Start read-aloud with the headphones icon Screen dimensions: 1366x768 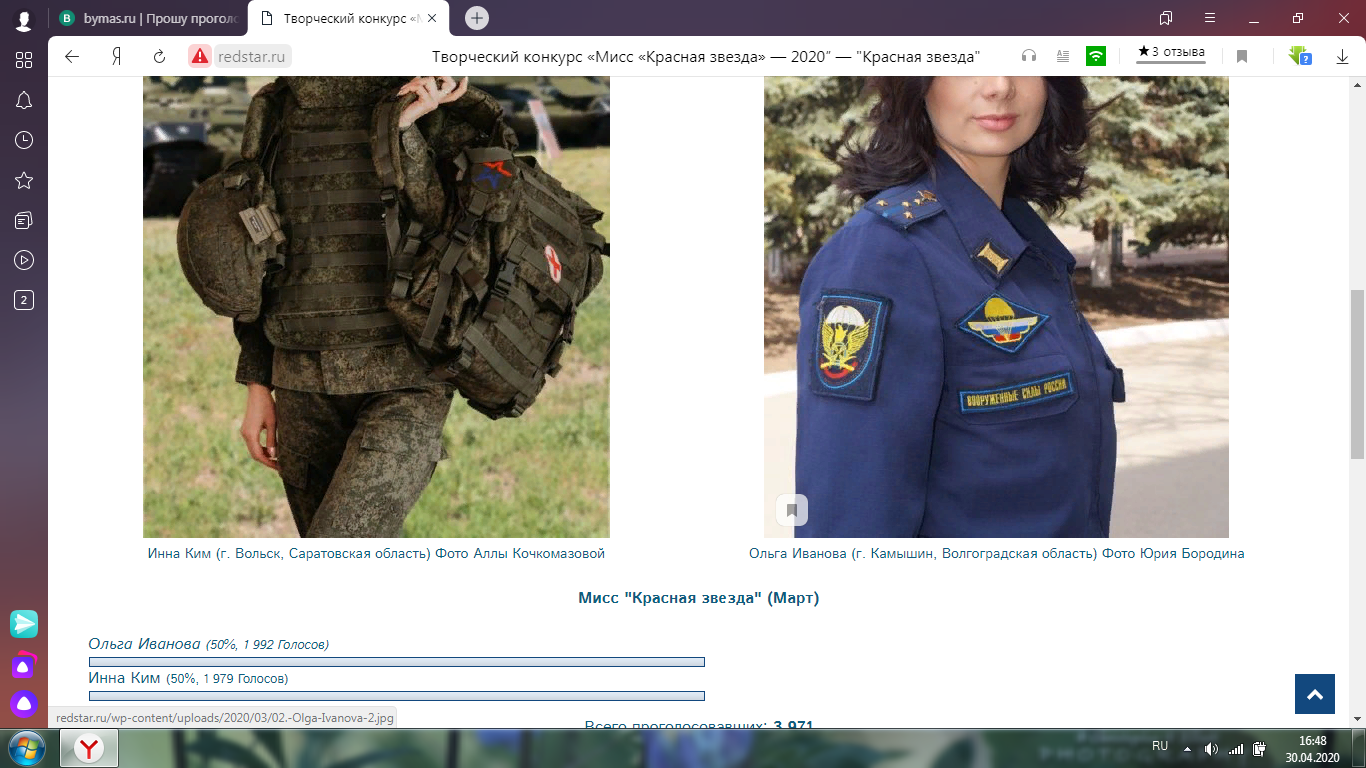1029,57
